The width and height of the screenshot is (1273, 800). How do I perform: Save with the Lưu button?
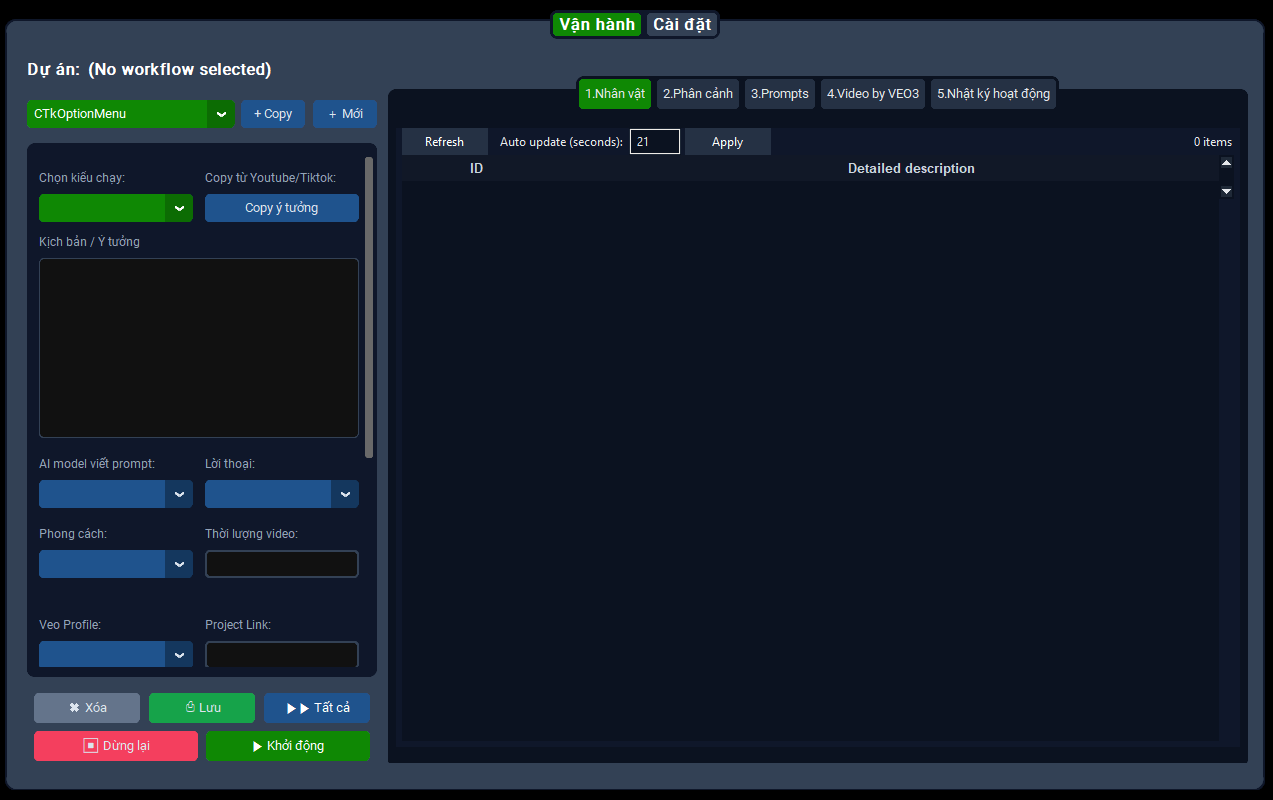[202, 708]
